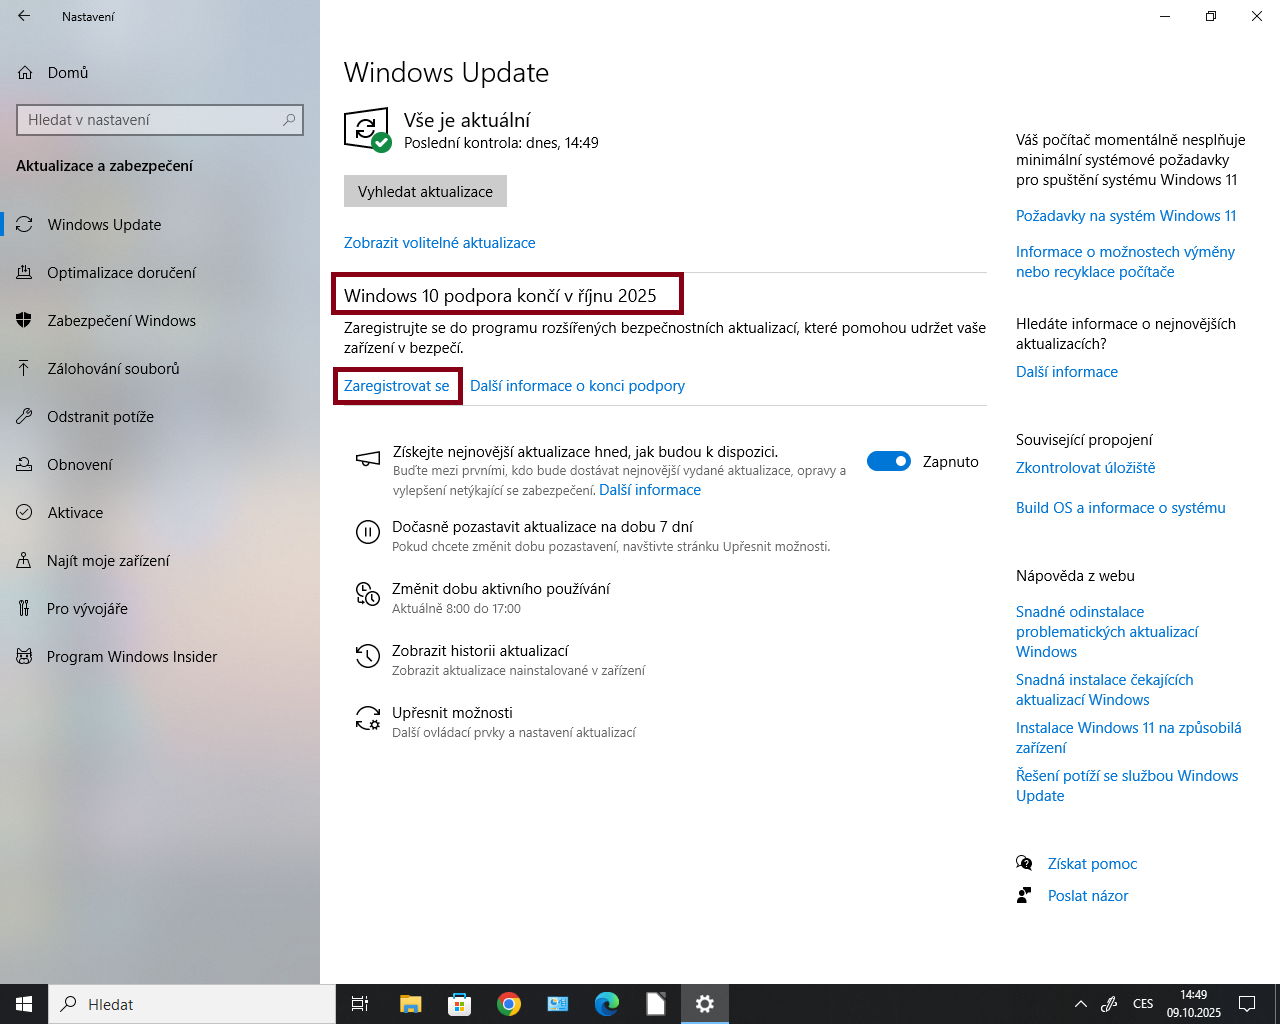Click the Získat pomoc chat icon

pyautogui.click(x=1024, y=863)
